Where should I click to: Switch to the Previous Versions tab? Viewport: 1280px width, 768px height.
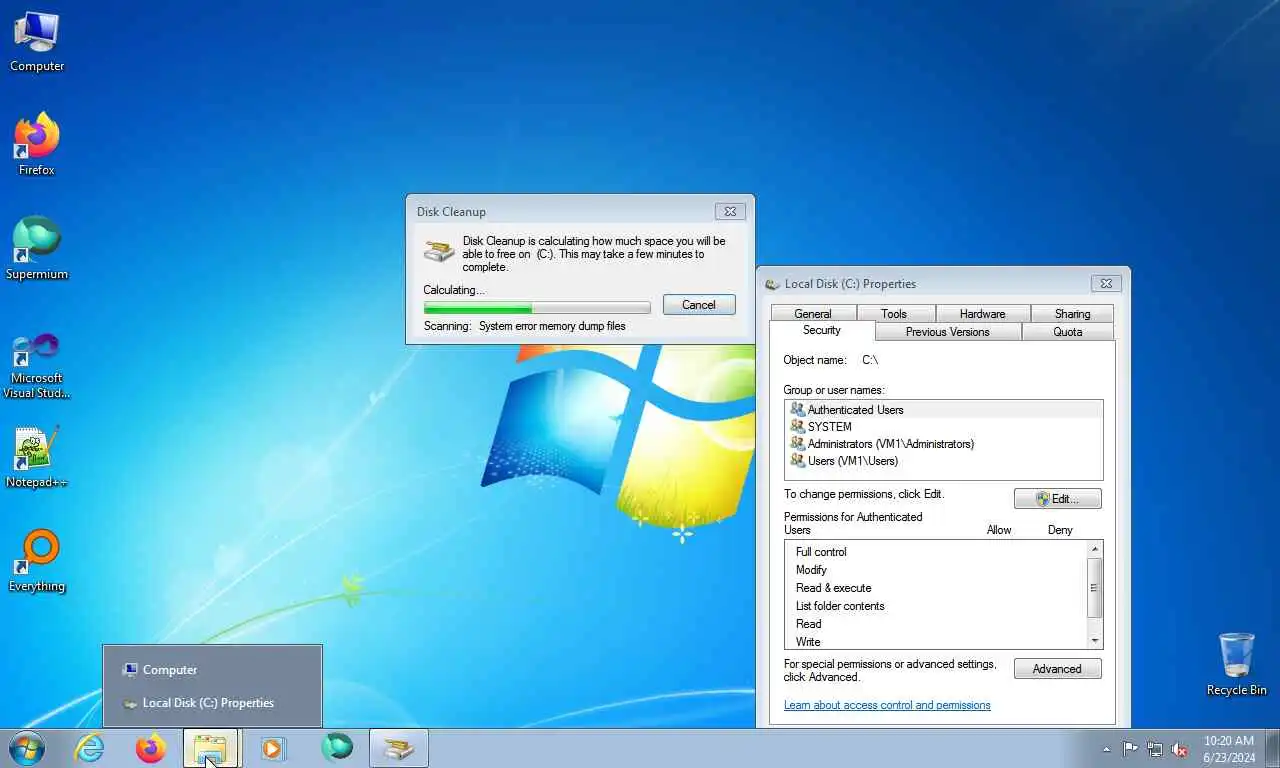[x=948, y=332]
